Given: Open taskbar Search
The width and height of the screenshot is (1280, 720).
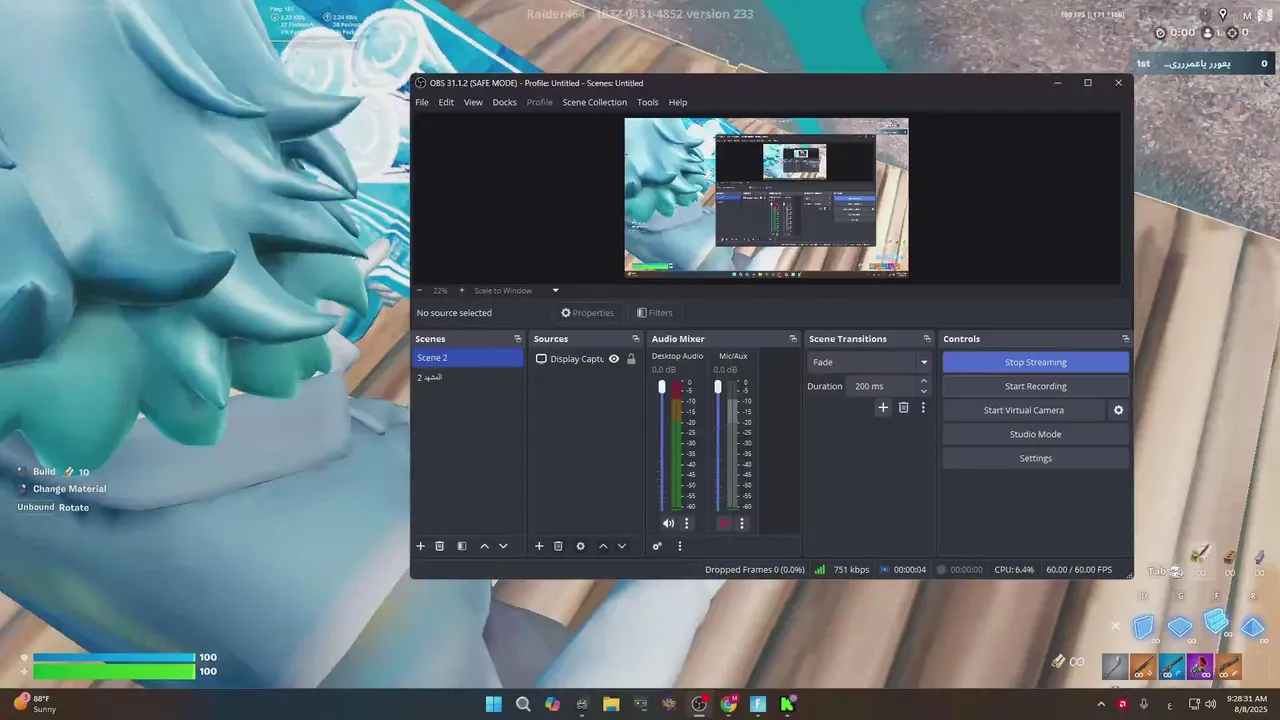Looking at the screenshot, I should (x=523, y=704).
